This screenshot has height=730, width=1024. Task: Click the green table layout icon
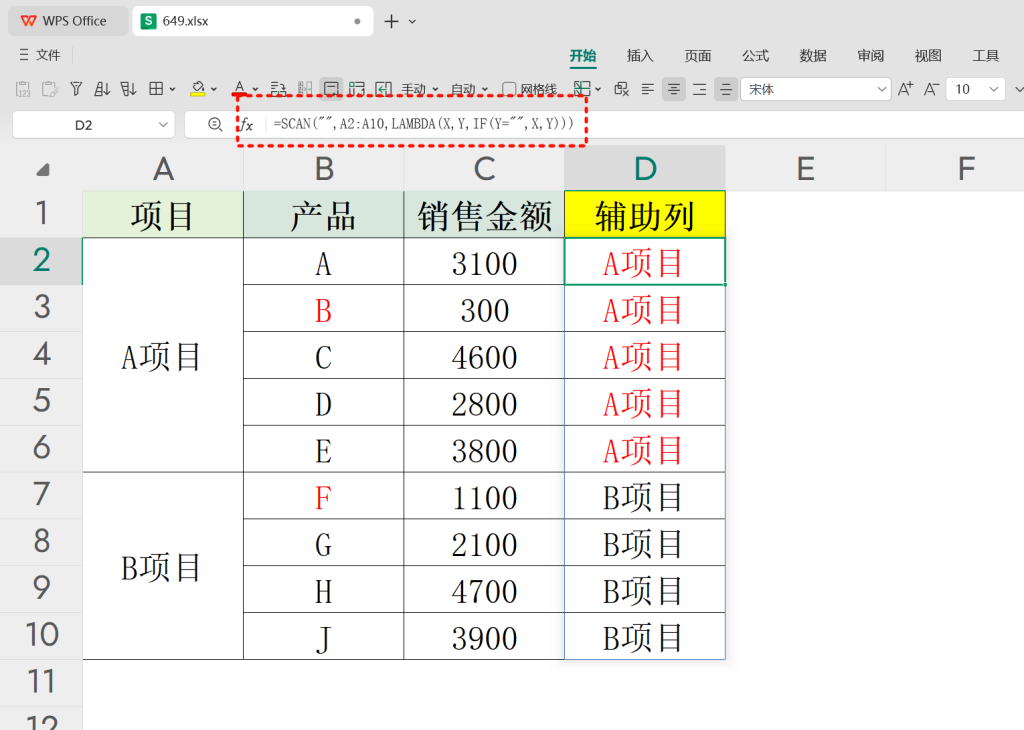click(357, 89)
